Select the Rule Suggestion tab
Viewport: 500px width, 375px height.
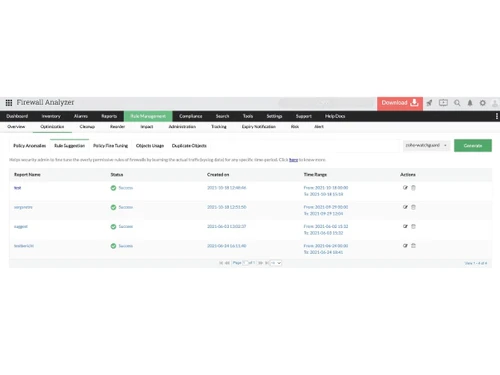pos(69,146)
